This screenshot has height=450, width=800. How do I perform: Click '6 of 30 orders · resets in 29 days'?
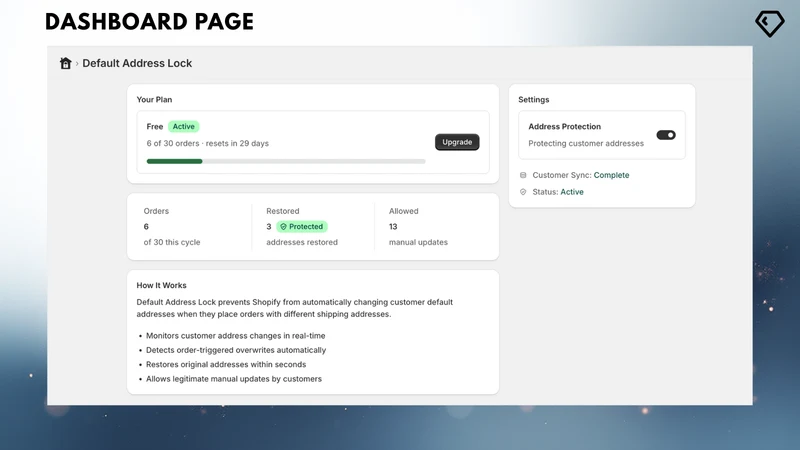pos(208,143)
